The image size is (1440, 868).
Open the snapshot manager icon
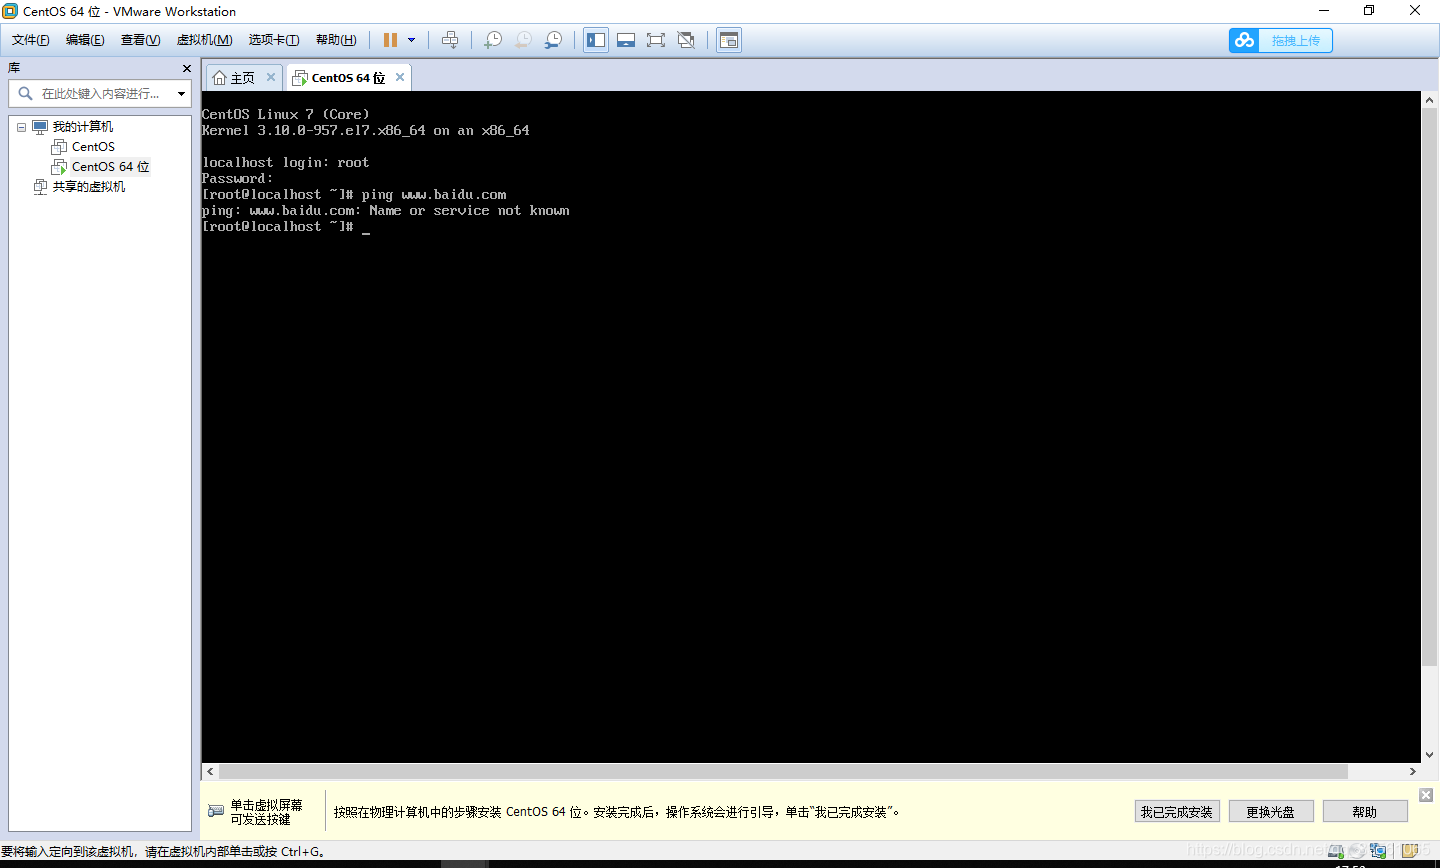tap(553, 40)
